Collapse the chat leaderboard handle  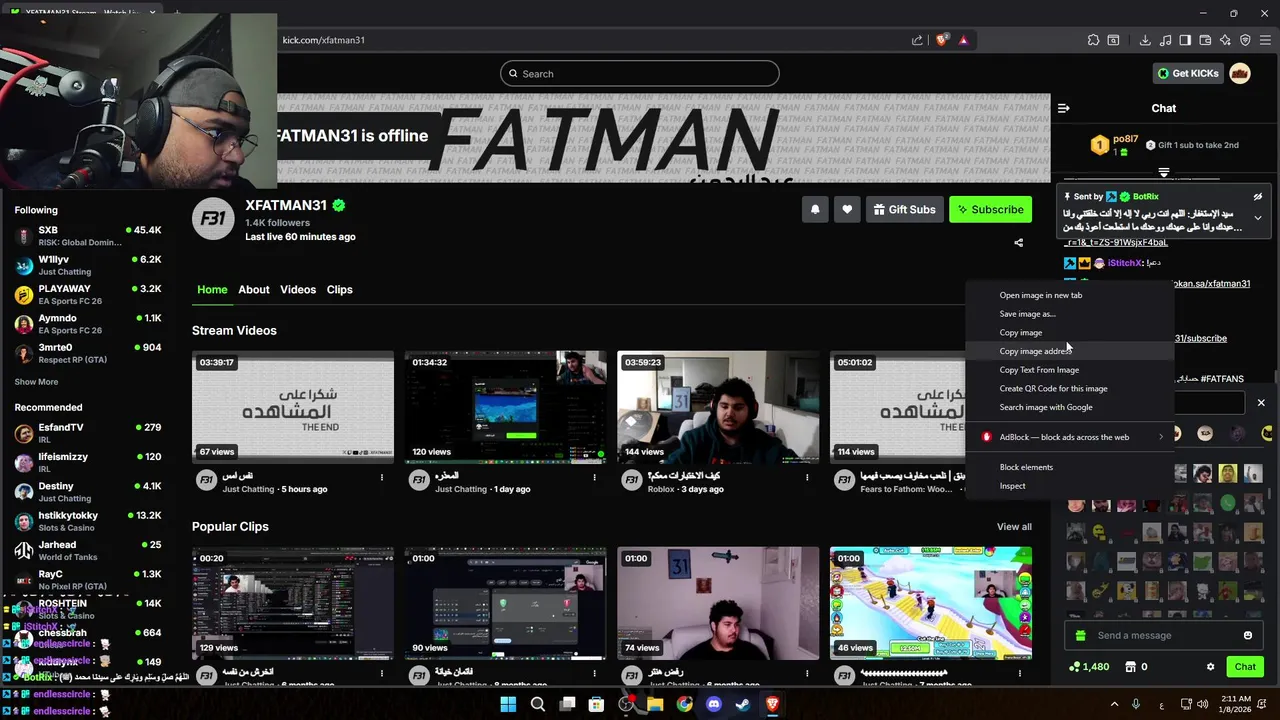point(1163,173)
